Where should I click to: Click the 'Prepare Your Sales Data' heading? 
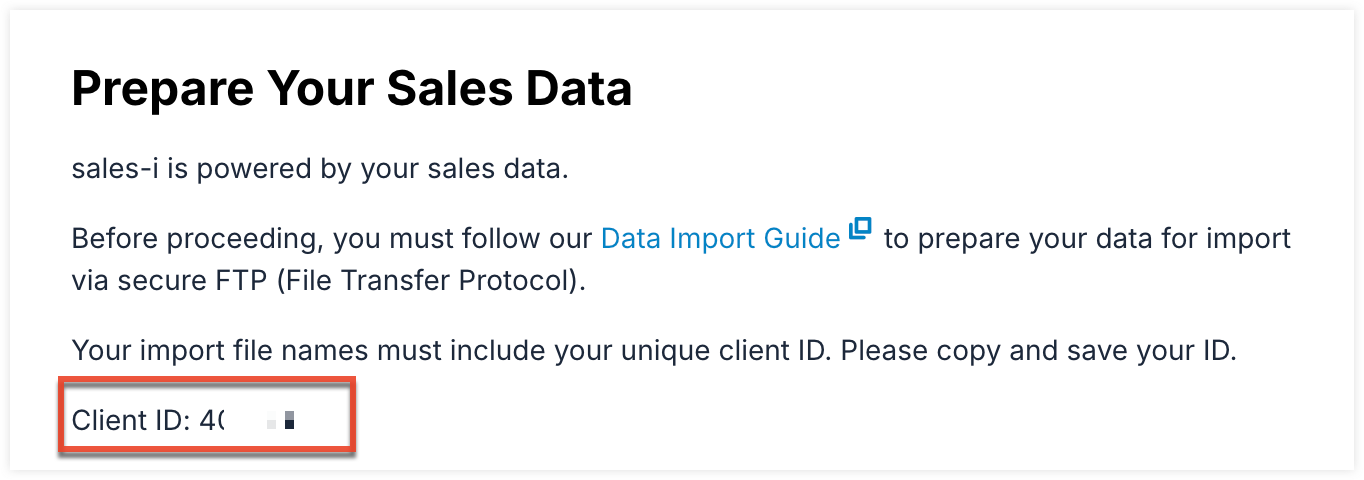352,90
